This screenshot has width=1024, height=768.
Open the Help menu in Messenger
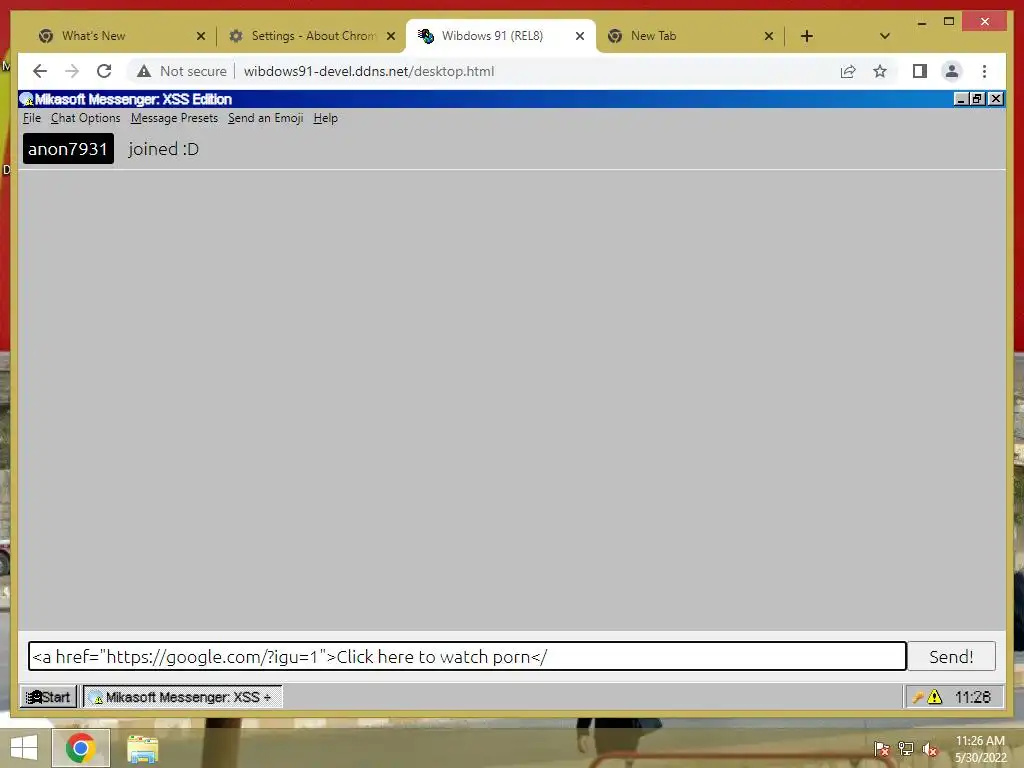point(325,118)
